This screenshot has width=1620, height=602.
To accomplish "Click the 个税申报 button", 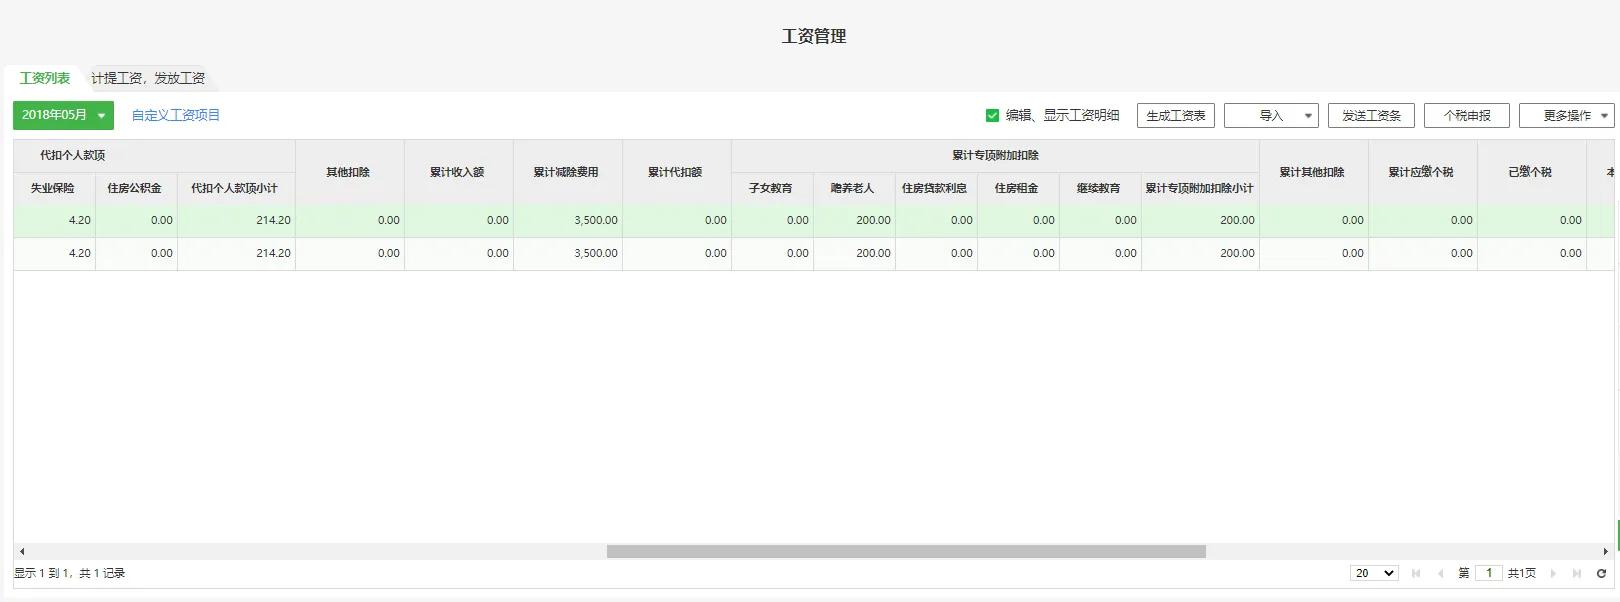I will click(1467, 115).
